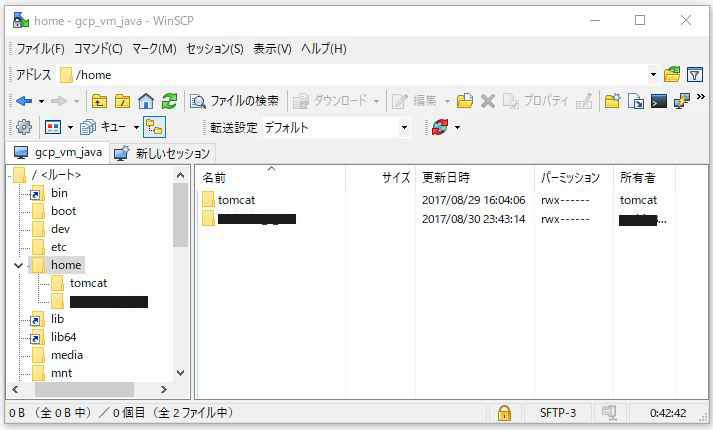Switch to the gcp_vm_java session tab
The width and height of the screenshot is (713, 430).
click(x=57, y=152)
